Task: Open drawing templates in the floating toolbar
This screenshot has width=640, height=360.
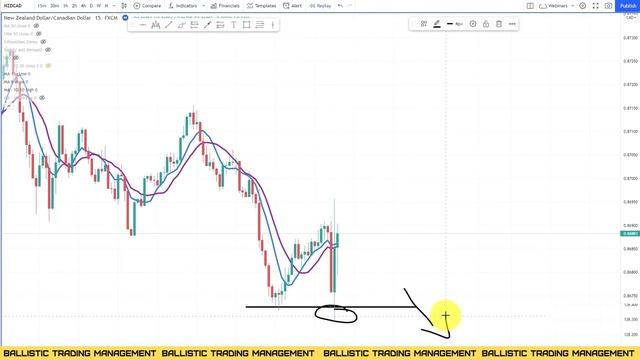Action: point(424,24)
